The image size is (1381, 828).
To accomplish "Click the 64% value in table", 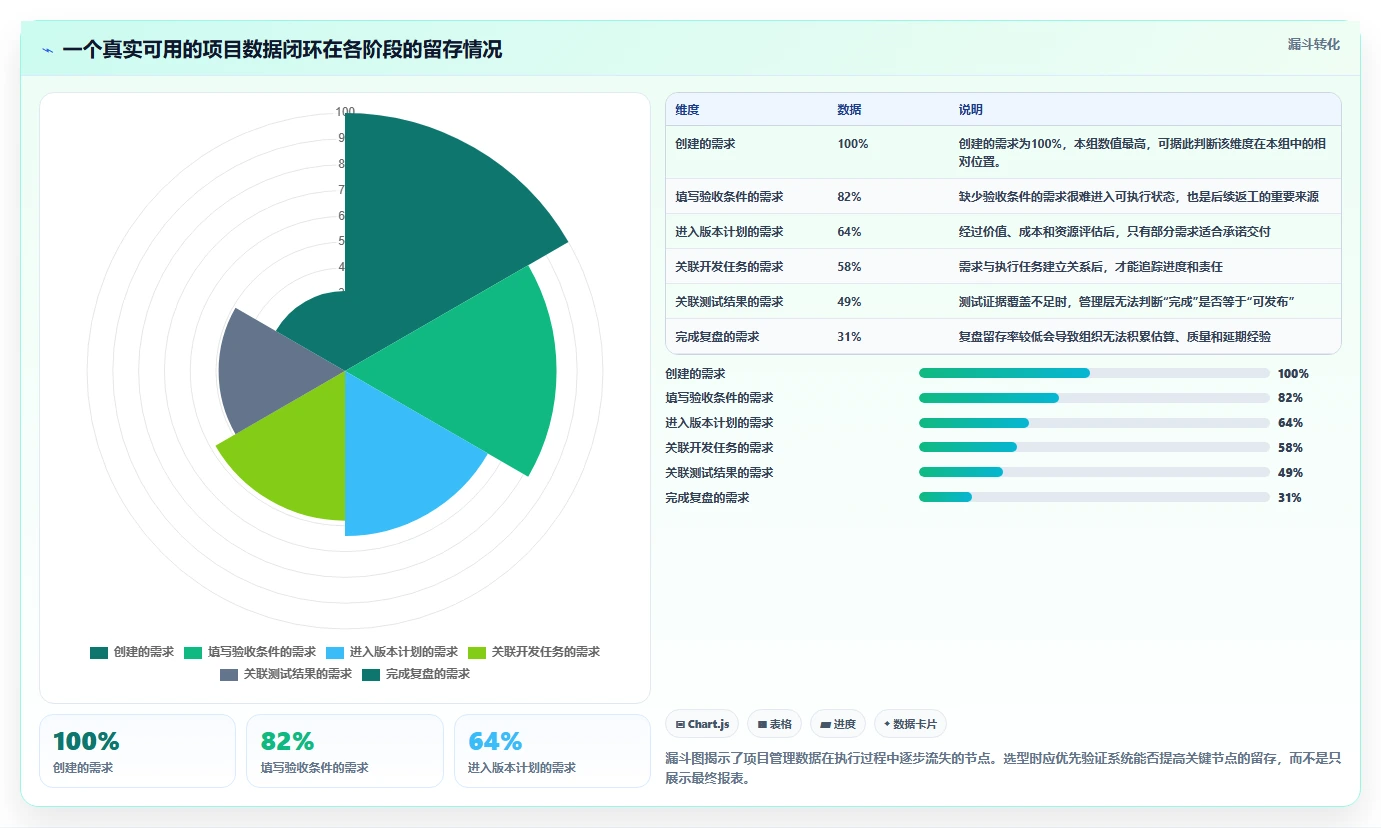I will 849,232.
